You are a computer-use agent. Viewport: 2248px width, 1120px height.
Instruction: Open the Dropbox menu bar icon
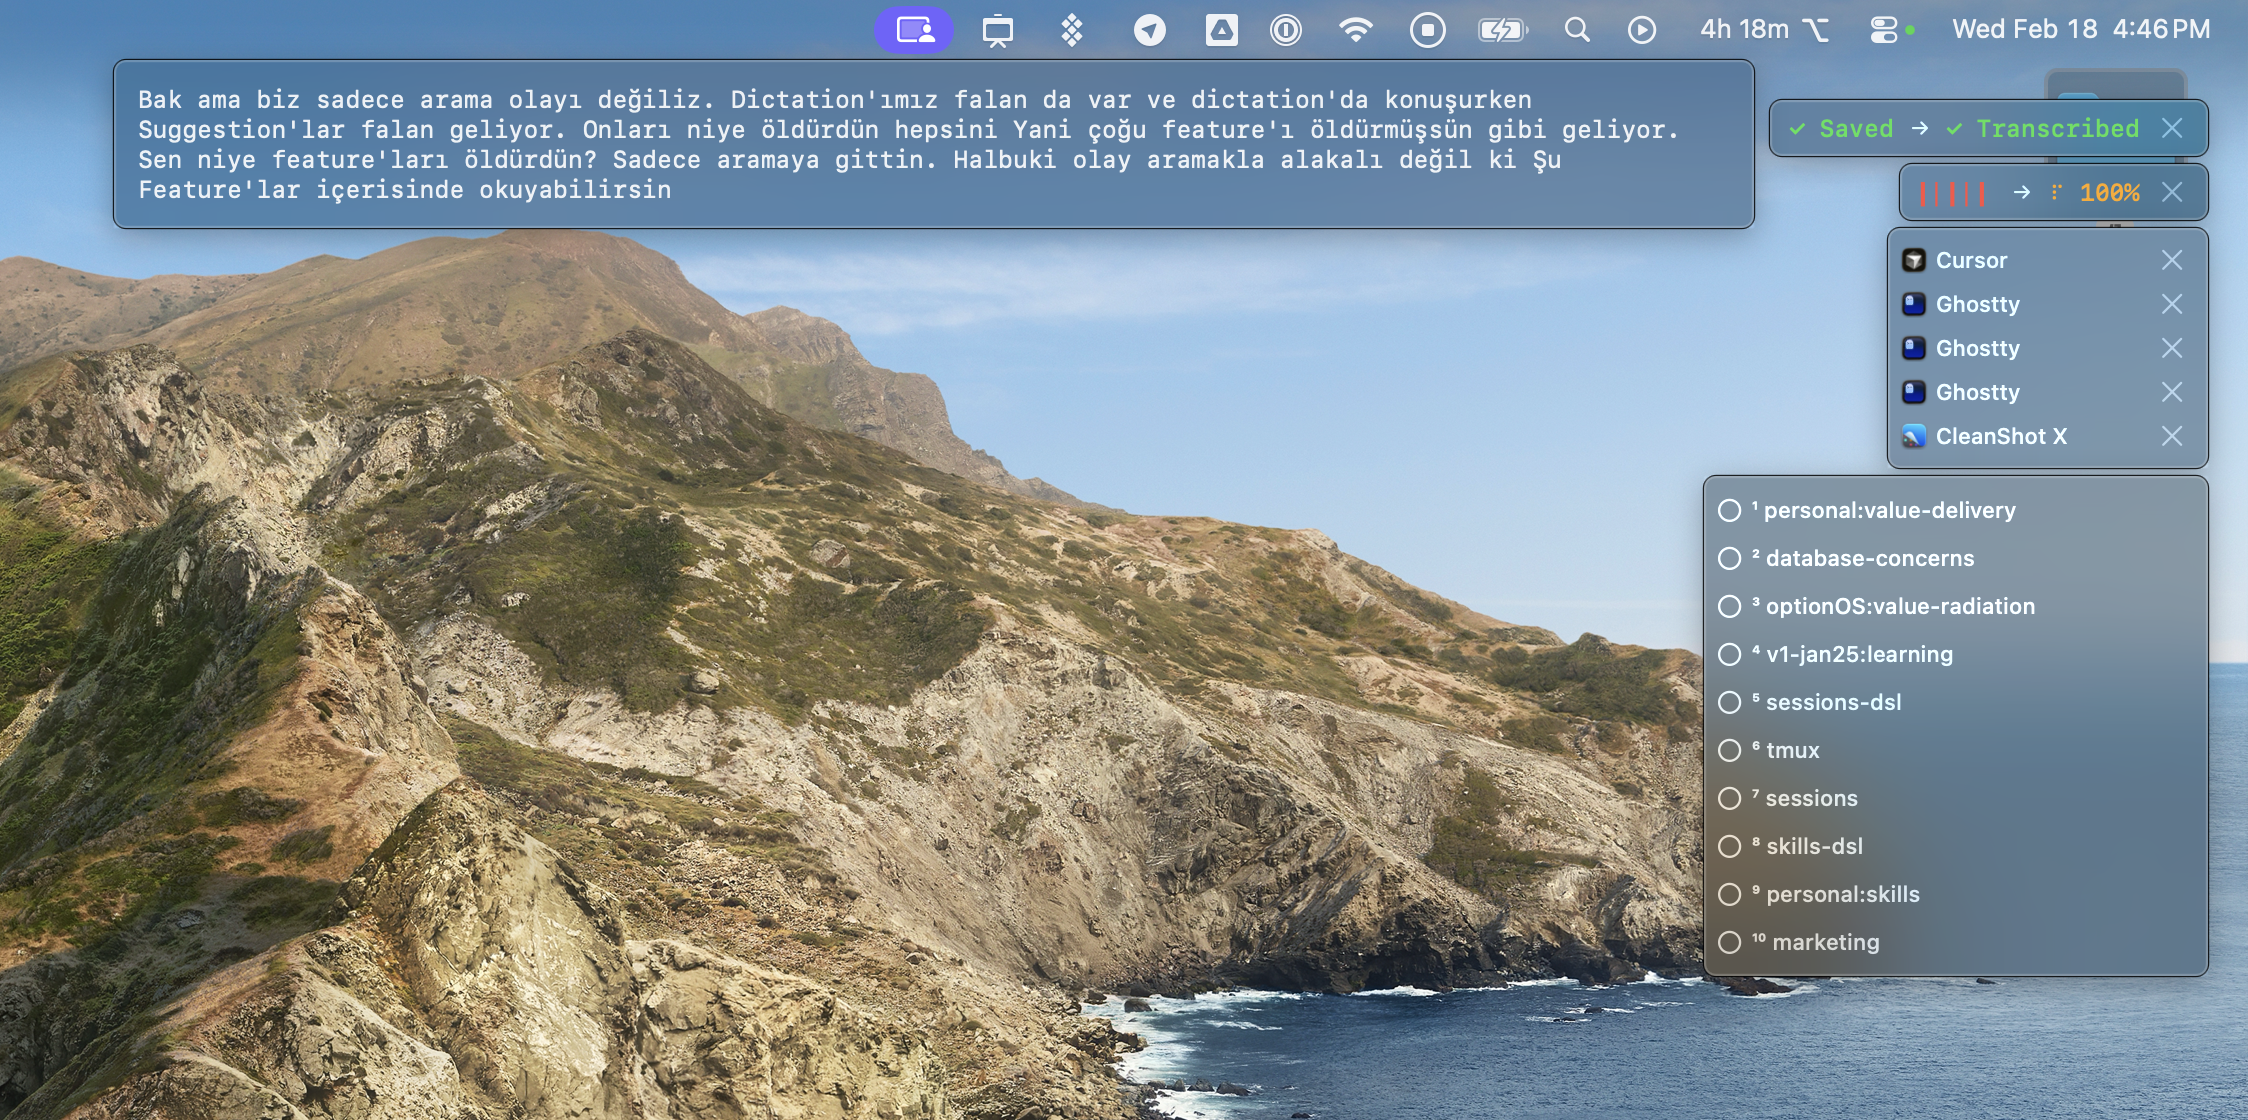click(x=1072, y=30)
